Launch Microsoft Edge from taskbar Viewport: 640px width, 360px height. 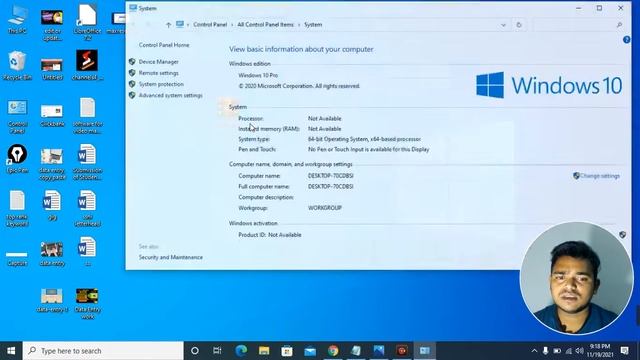(x=241, y=351)
